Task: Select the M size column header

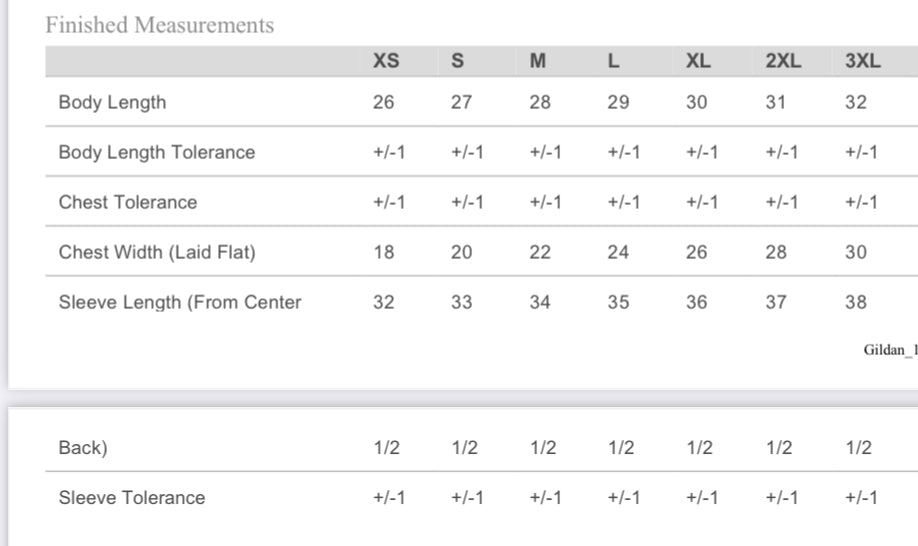Action: click(x=537, y=61)
